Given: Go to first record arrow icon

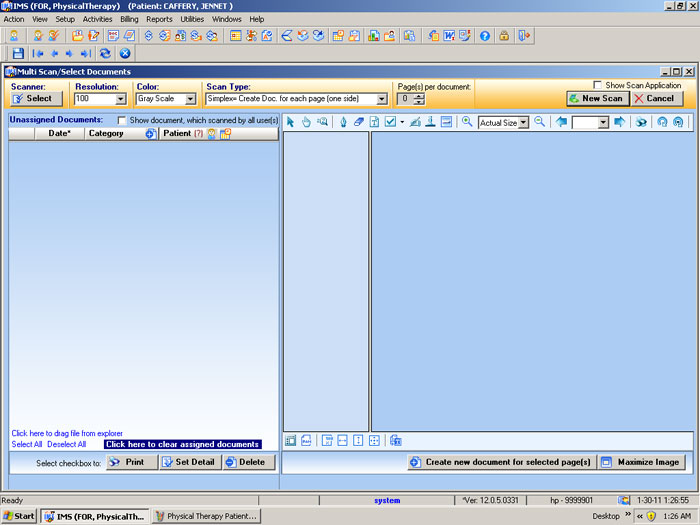Looking at the screenshot, I should (38, 54).
